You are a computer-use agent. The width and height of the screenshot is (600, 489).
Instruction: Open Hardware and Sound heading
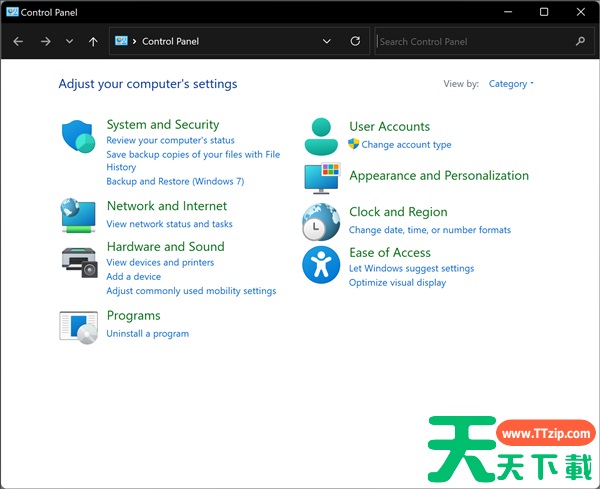click(165, 246)
